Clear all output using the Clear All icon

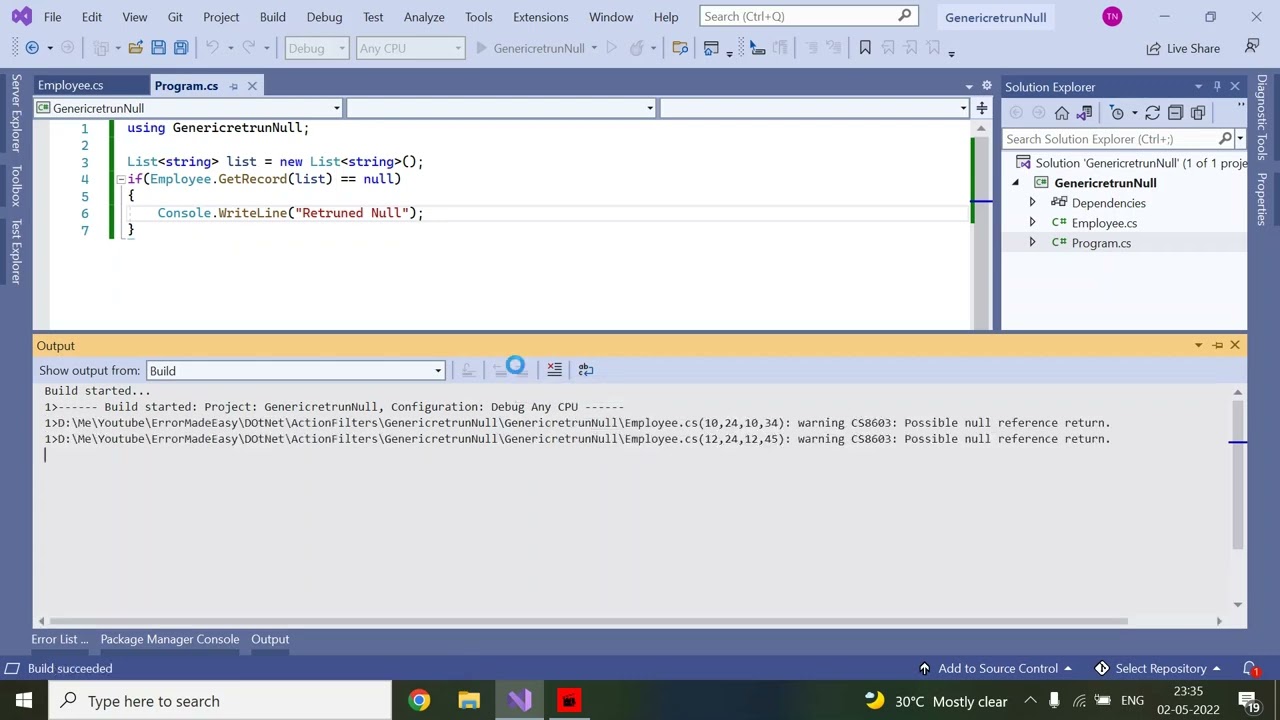tap(554, 370)
